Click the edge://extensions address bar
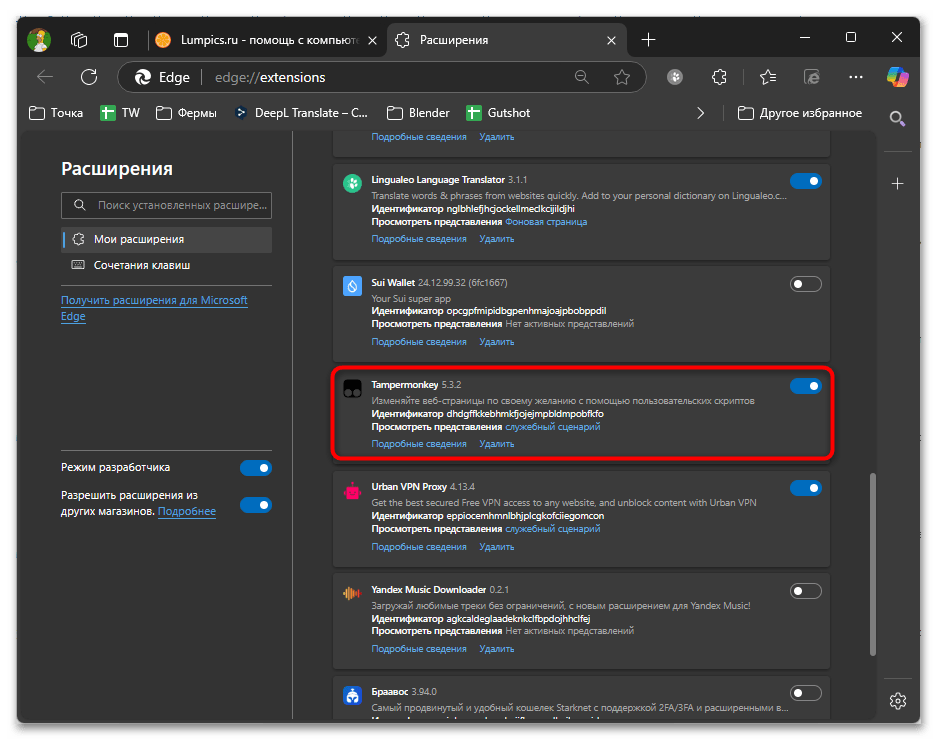 pos(382,77)
